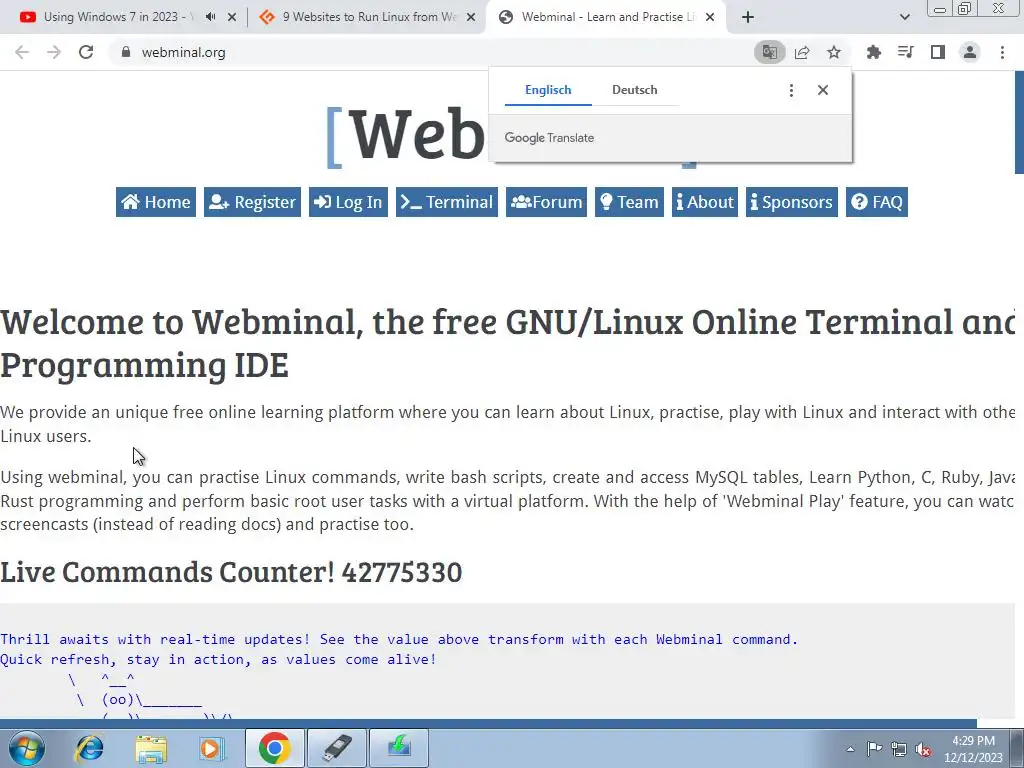Image resolution: width=1024 pixels, height=768 pixels.
Task: Select the Webminal - Learn and Practise tab
Action: tap(609, 17)
